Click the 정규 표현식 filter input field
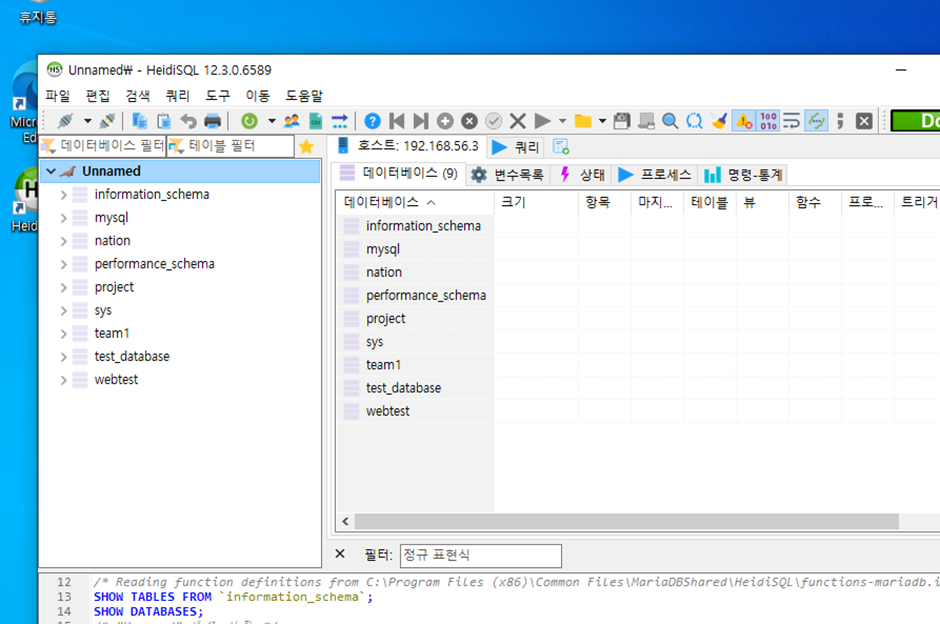The image size is (940, 624). 480,555
